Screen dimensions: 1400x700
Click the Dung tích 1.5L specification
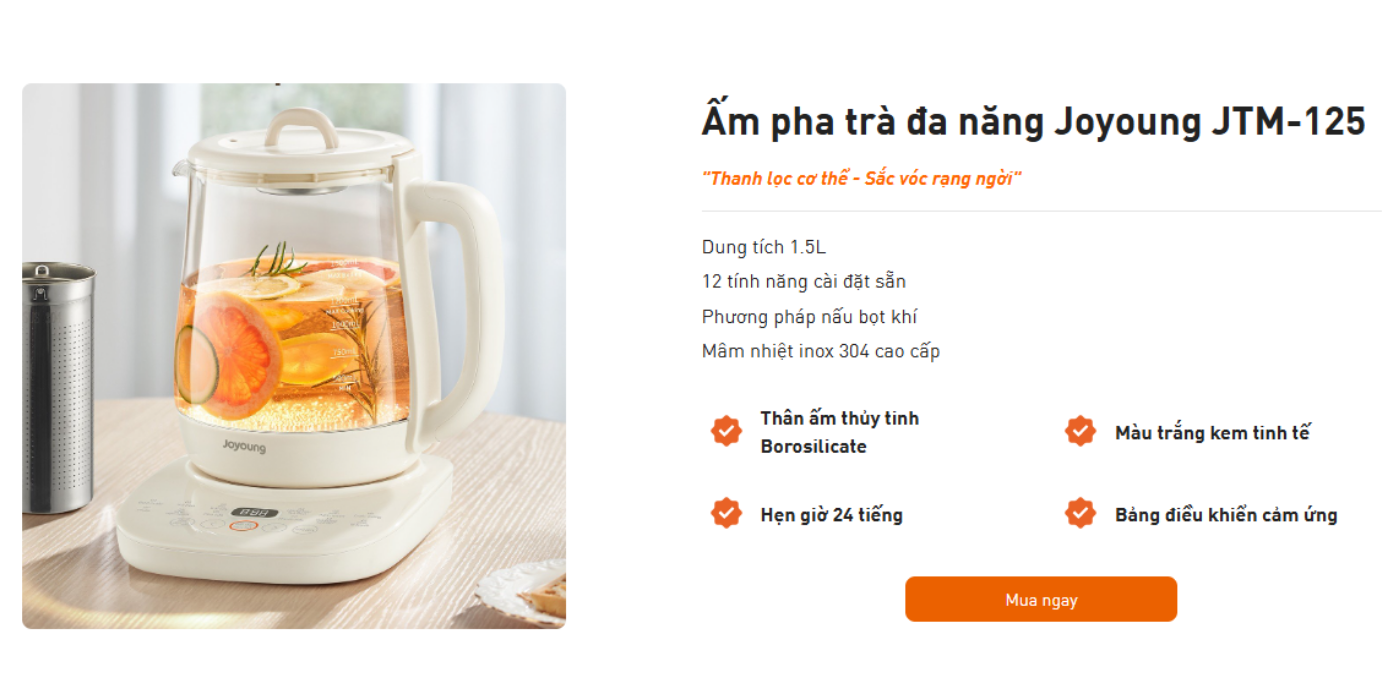tap(764, 247)
